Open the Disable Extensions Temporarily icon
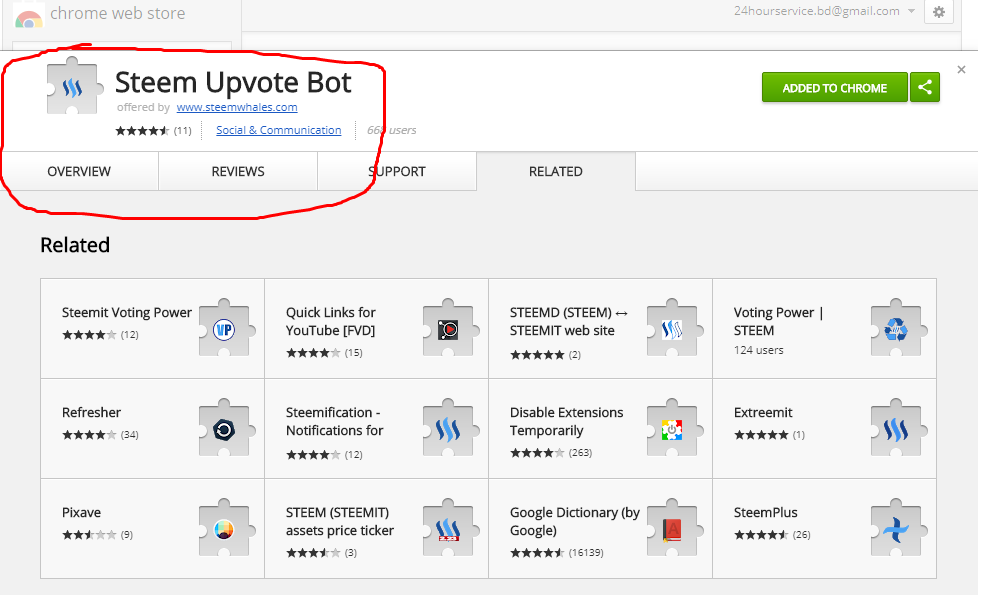Screen dimensions: 984x595 coord(675,429)
